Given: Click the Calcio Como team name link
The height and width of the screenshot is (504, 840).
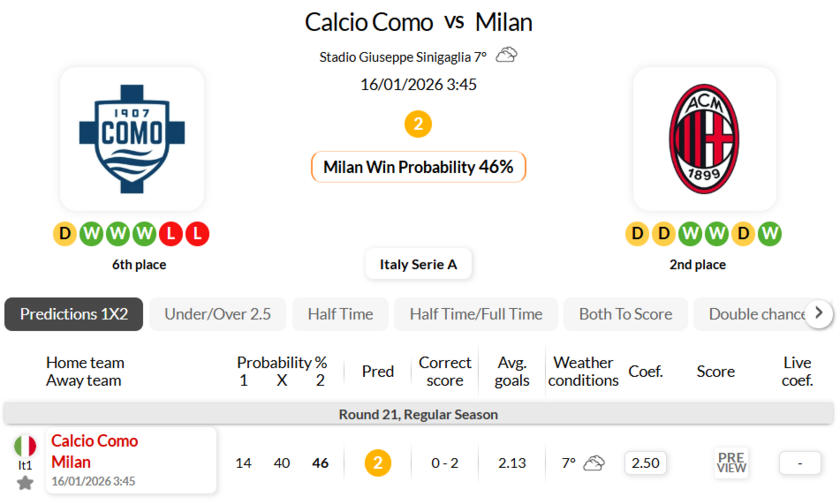Looking at the screenshot, I should coord(95,441).
